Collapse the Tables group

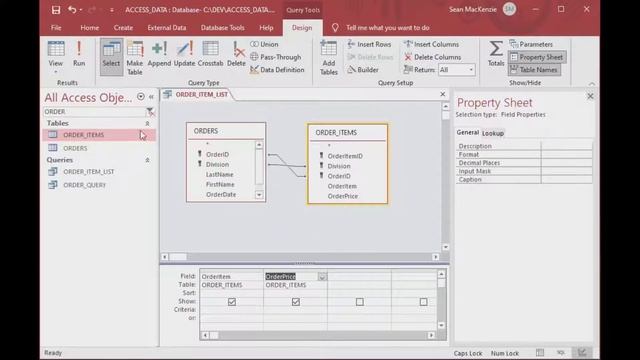pos(147,123)
